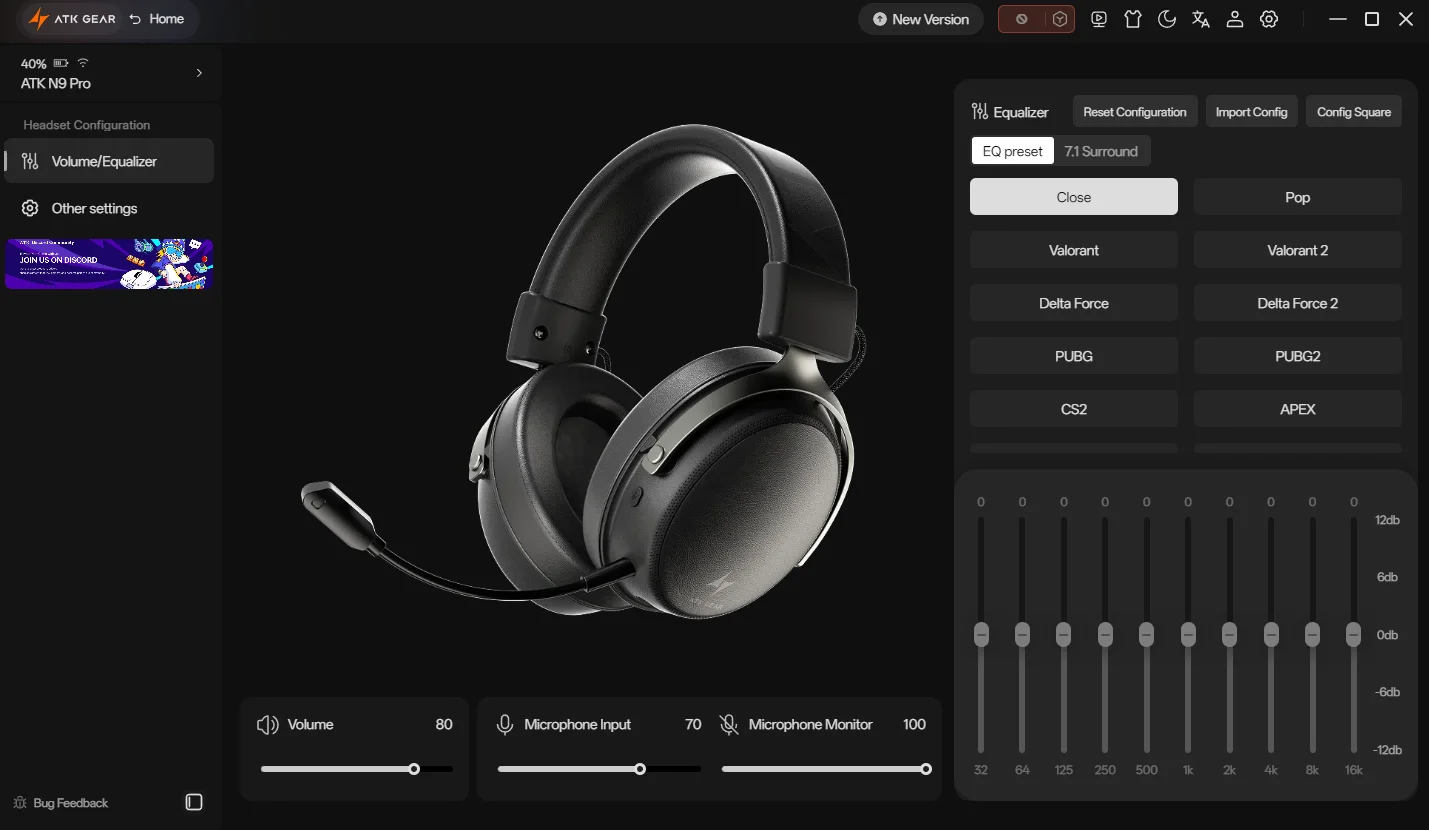
Task: Open the skin theme shirt icon
Action: point(1132,19)
